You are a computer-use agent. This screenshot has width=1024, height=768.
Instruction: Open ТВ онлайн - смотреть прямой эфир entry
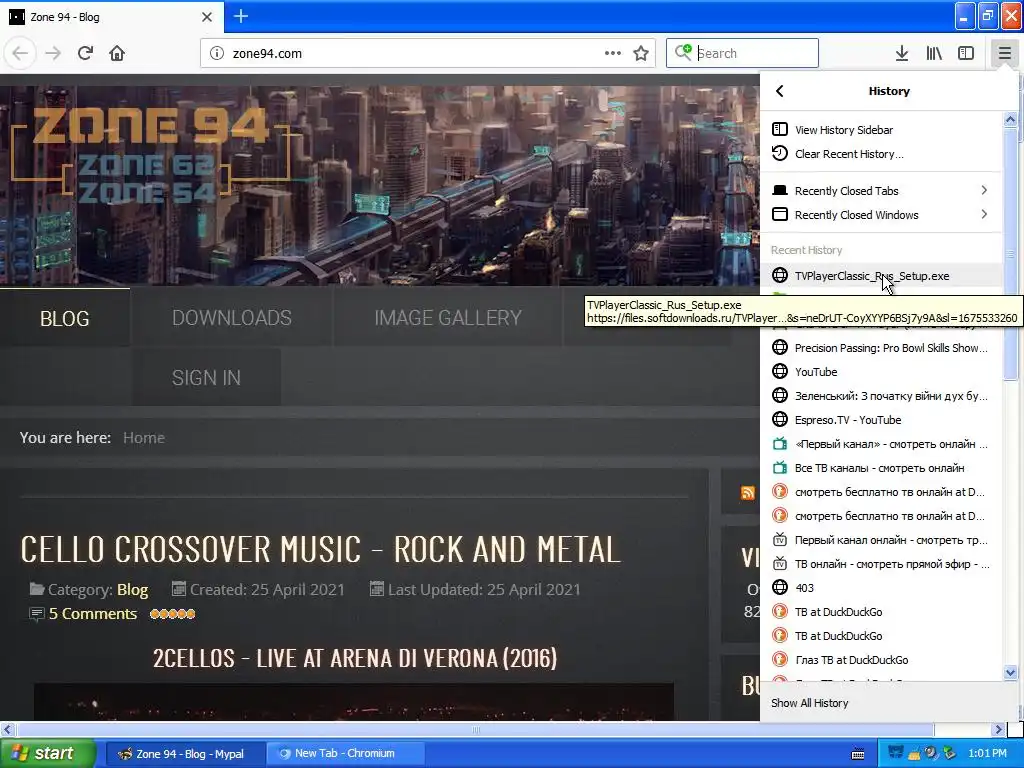point(882,564)
